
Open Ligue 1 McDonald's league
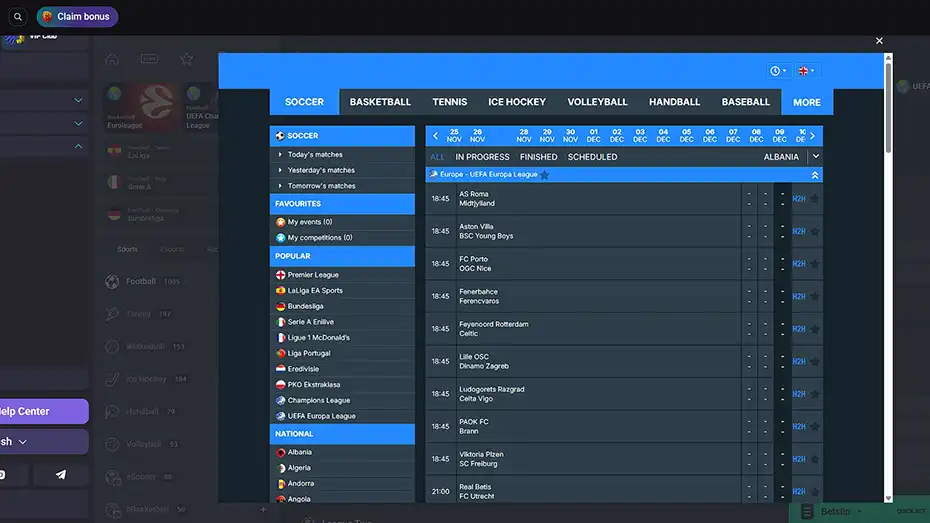[x=342, y=337]
